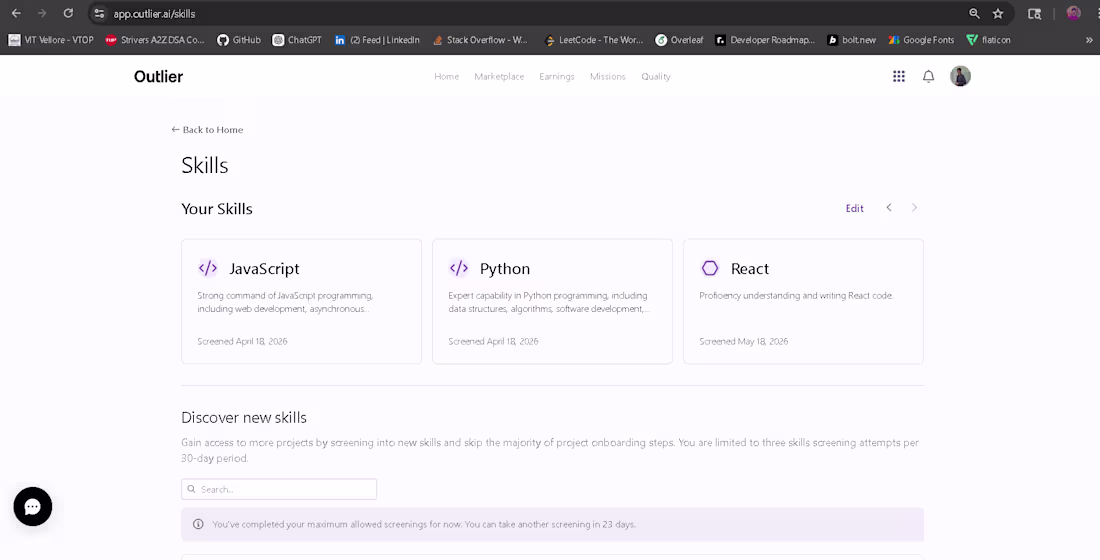Open the Quality nav item
The height and width of the screenshot is (560, 1100).
(656, 76)
